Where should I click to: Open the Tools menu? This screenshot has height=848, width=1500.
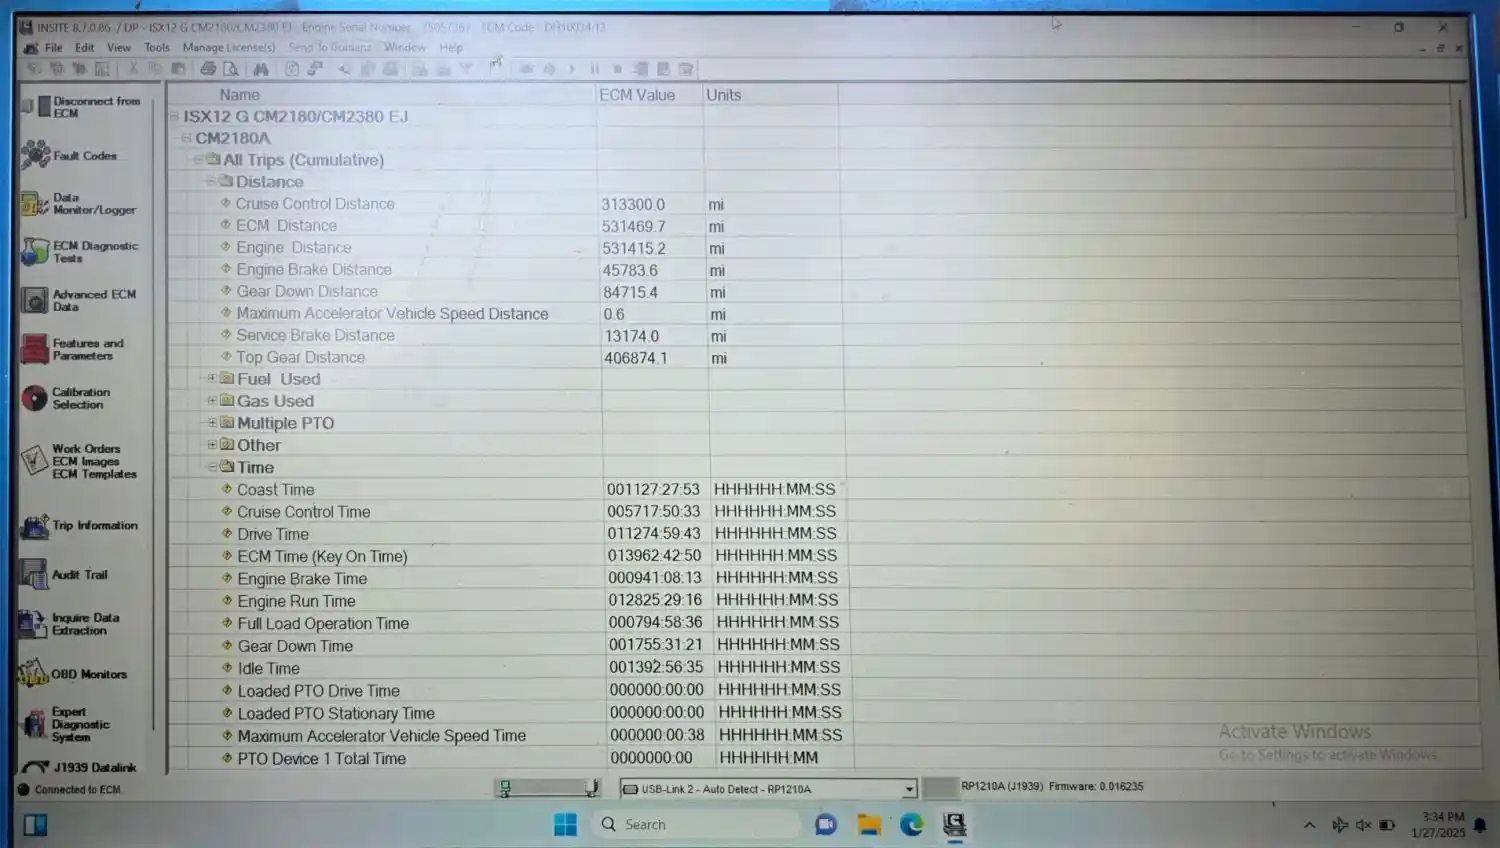coord(157,47)
